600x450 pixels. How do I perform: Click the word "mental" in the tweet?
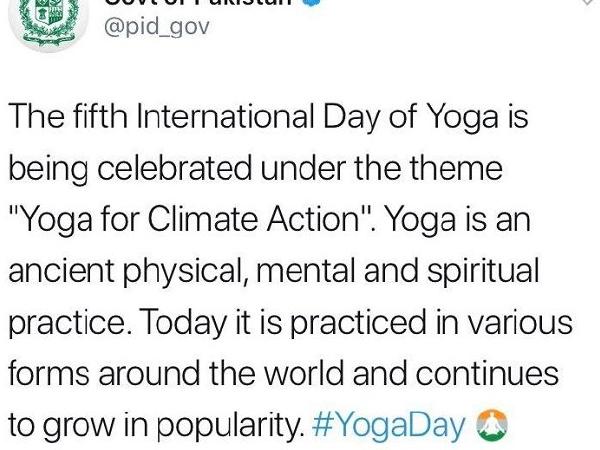(306, 271)
